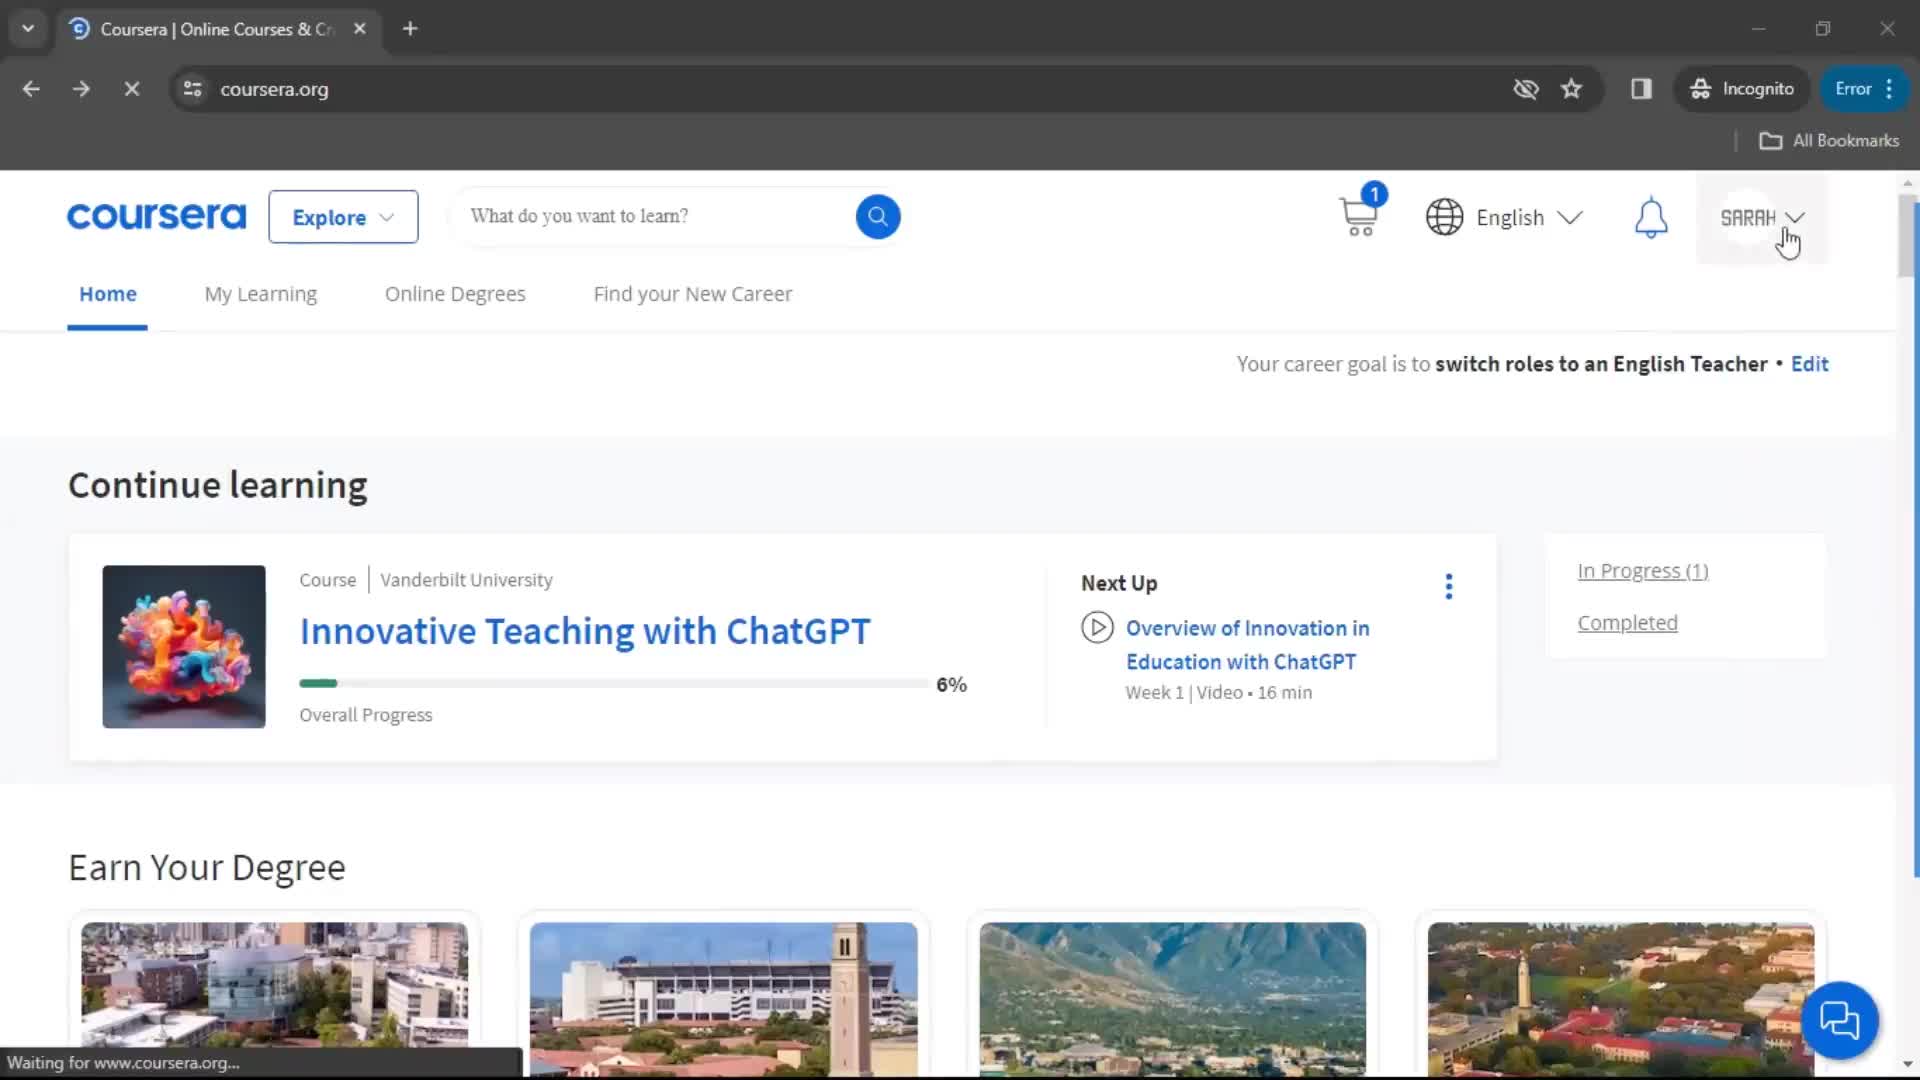Open In Progress courses list
1920x1080 pixels.
1643,570
